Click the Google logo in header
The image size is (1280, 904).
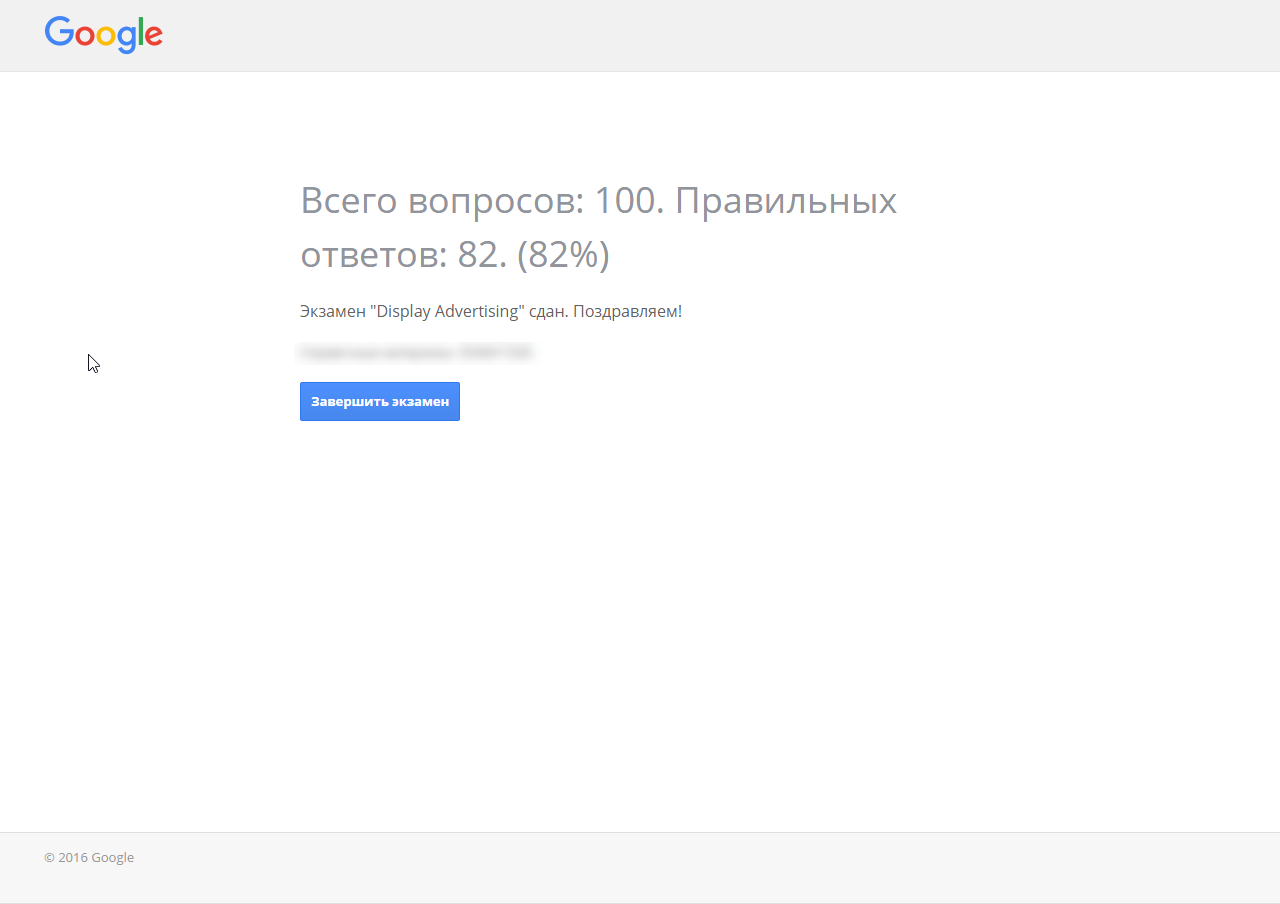point(103,35)
